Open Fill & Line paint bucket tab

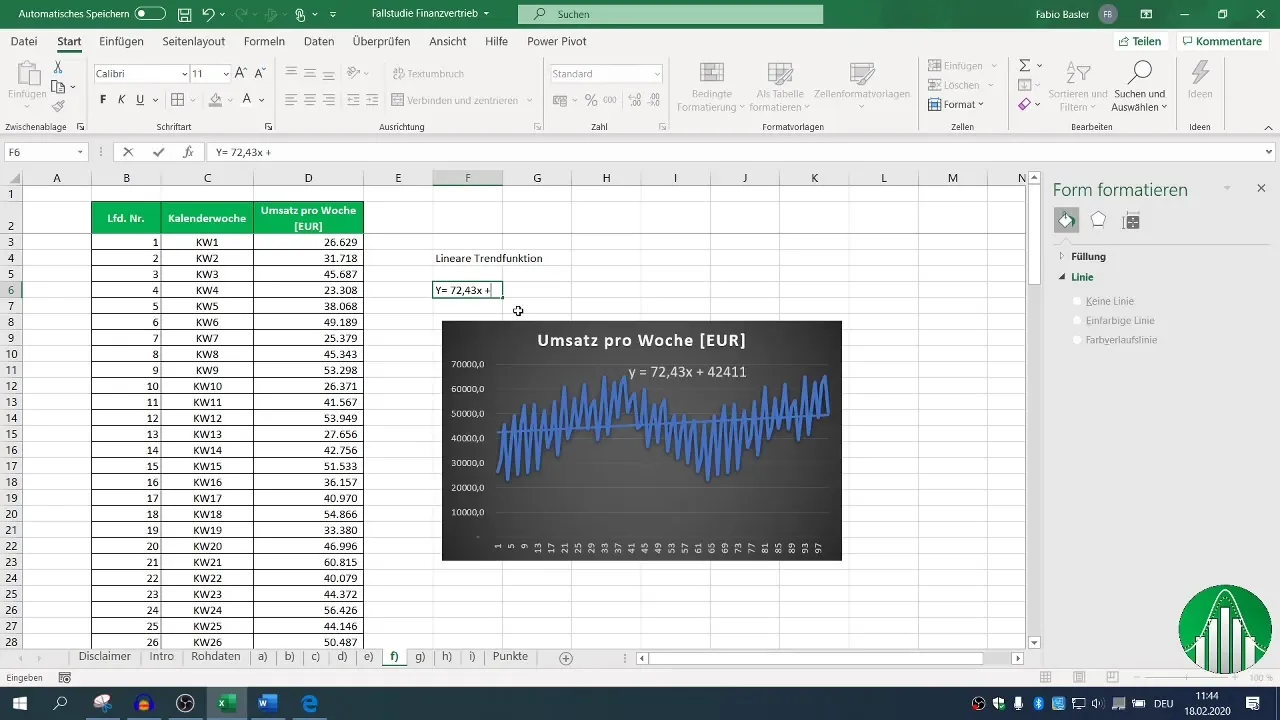pos(1067,221)
